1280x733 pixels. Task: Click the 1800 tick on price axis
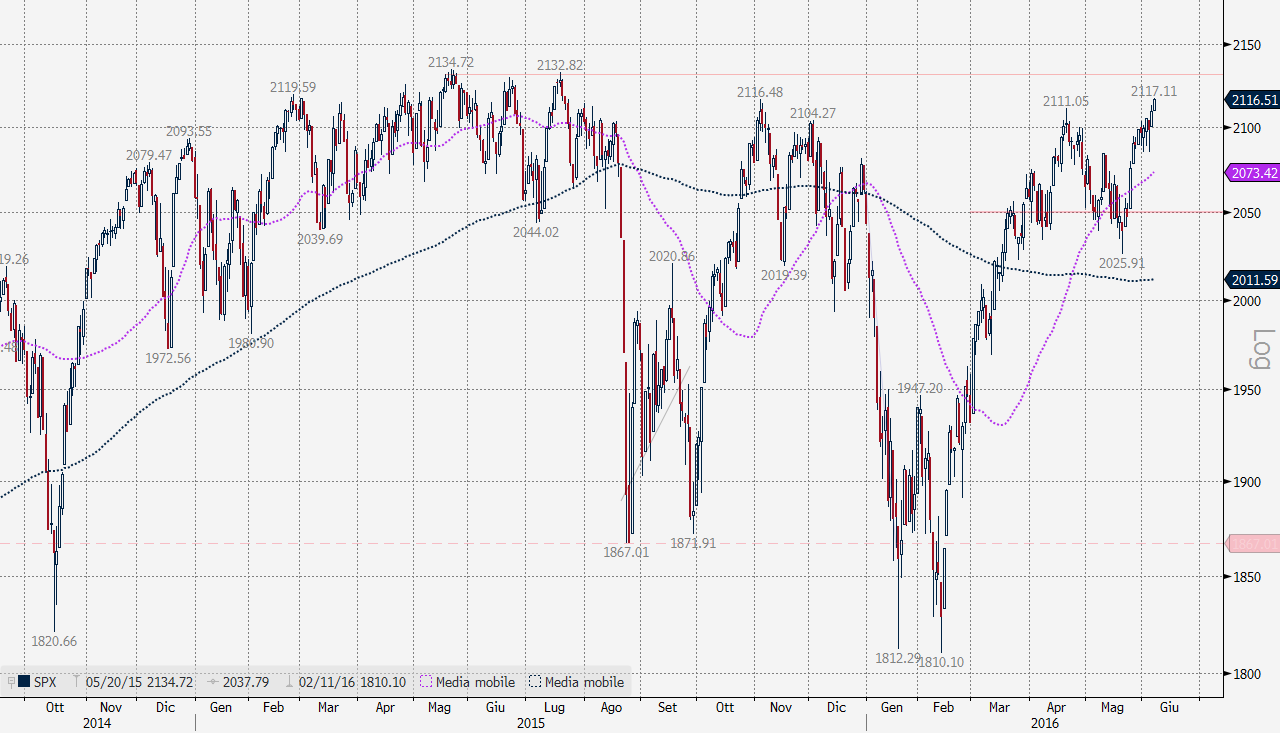1246,672
